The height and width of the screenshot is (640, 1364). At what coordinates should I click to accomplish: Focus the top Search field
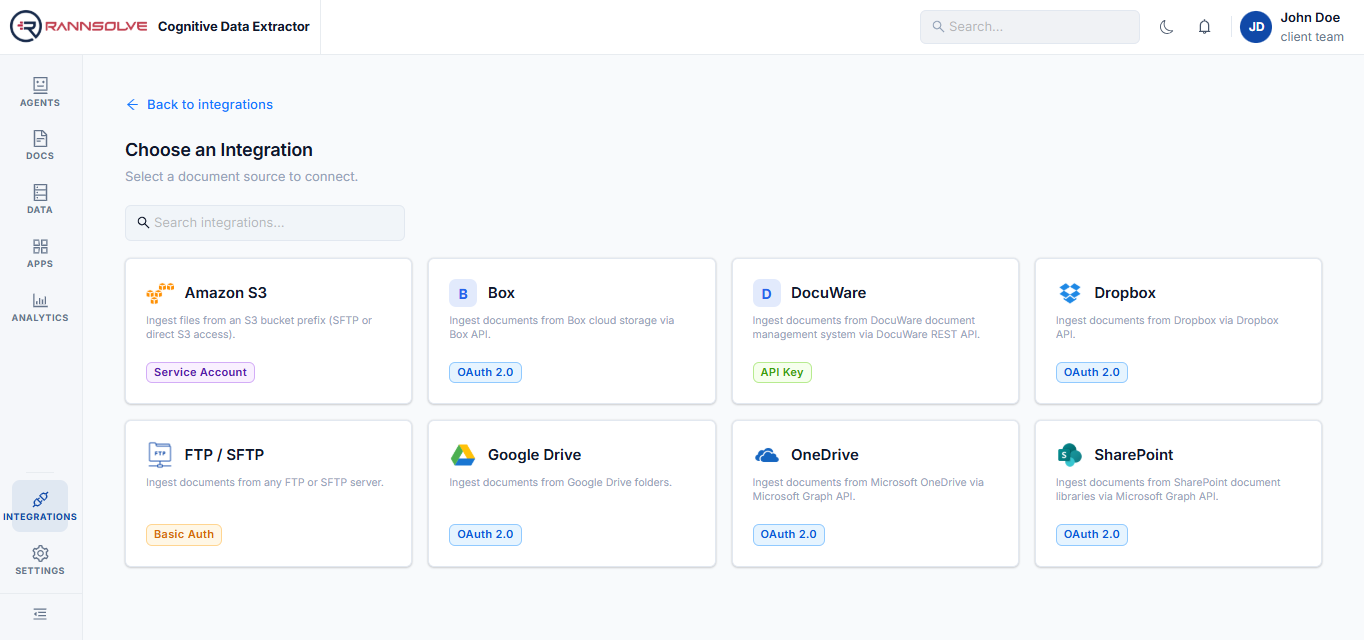1030,27
